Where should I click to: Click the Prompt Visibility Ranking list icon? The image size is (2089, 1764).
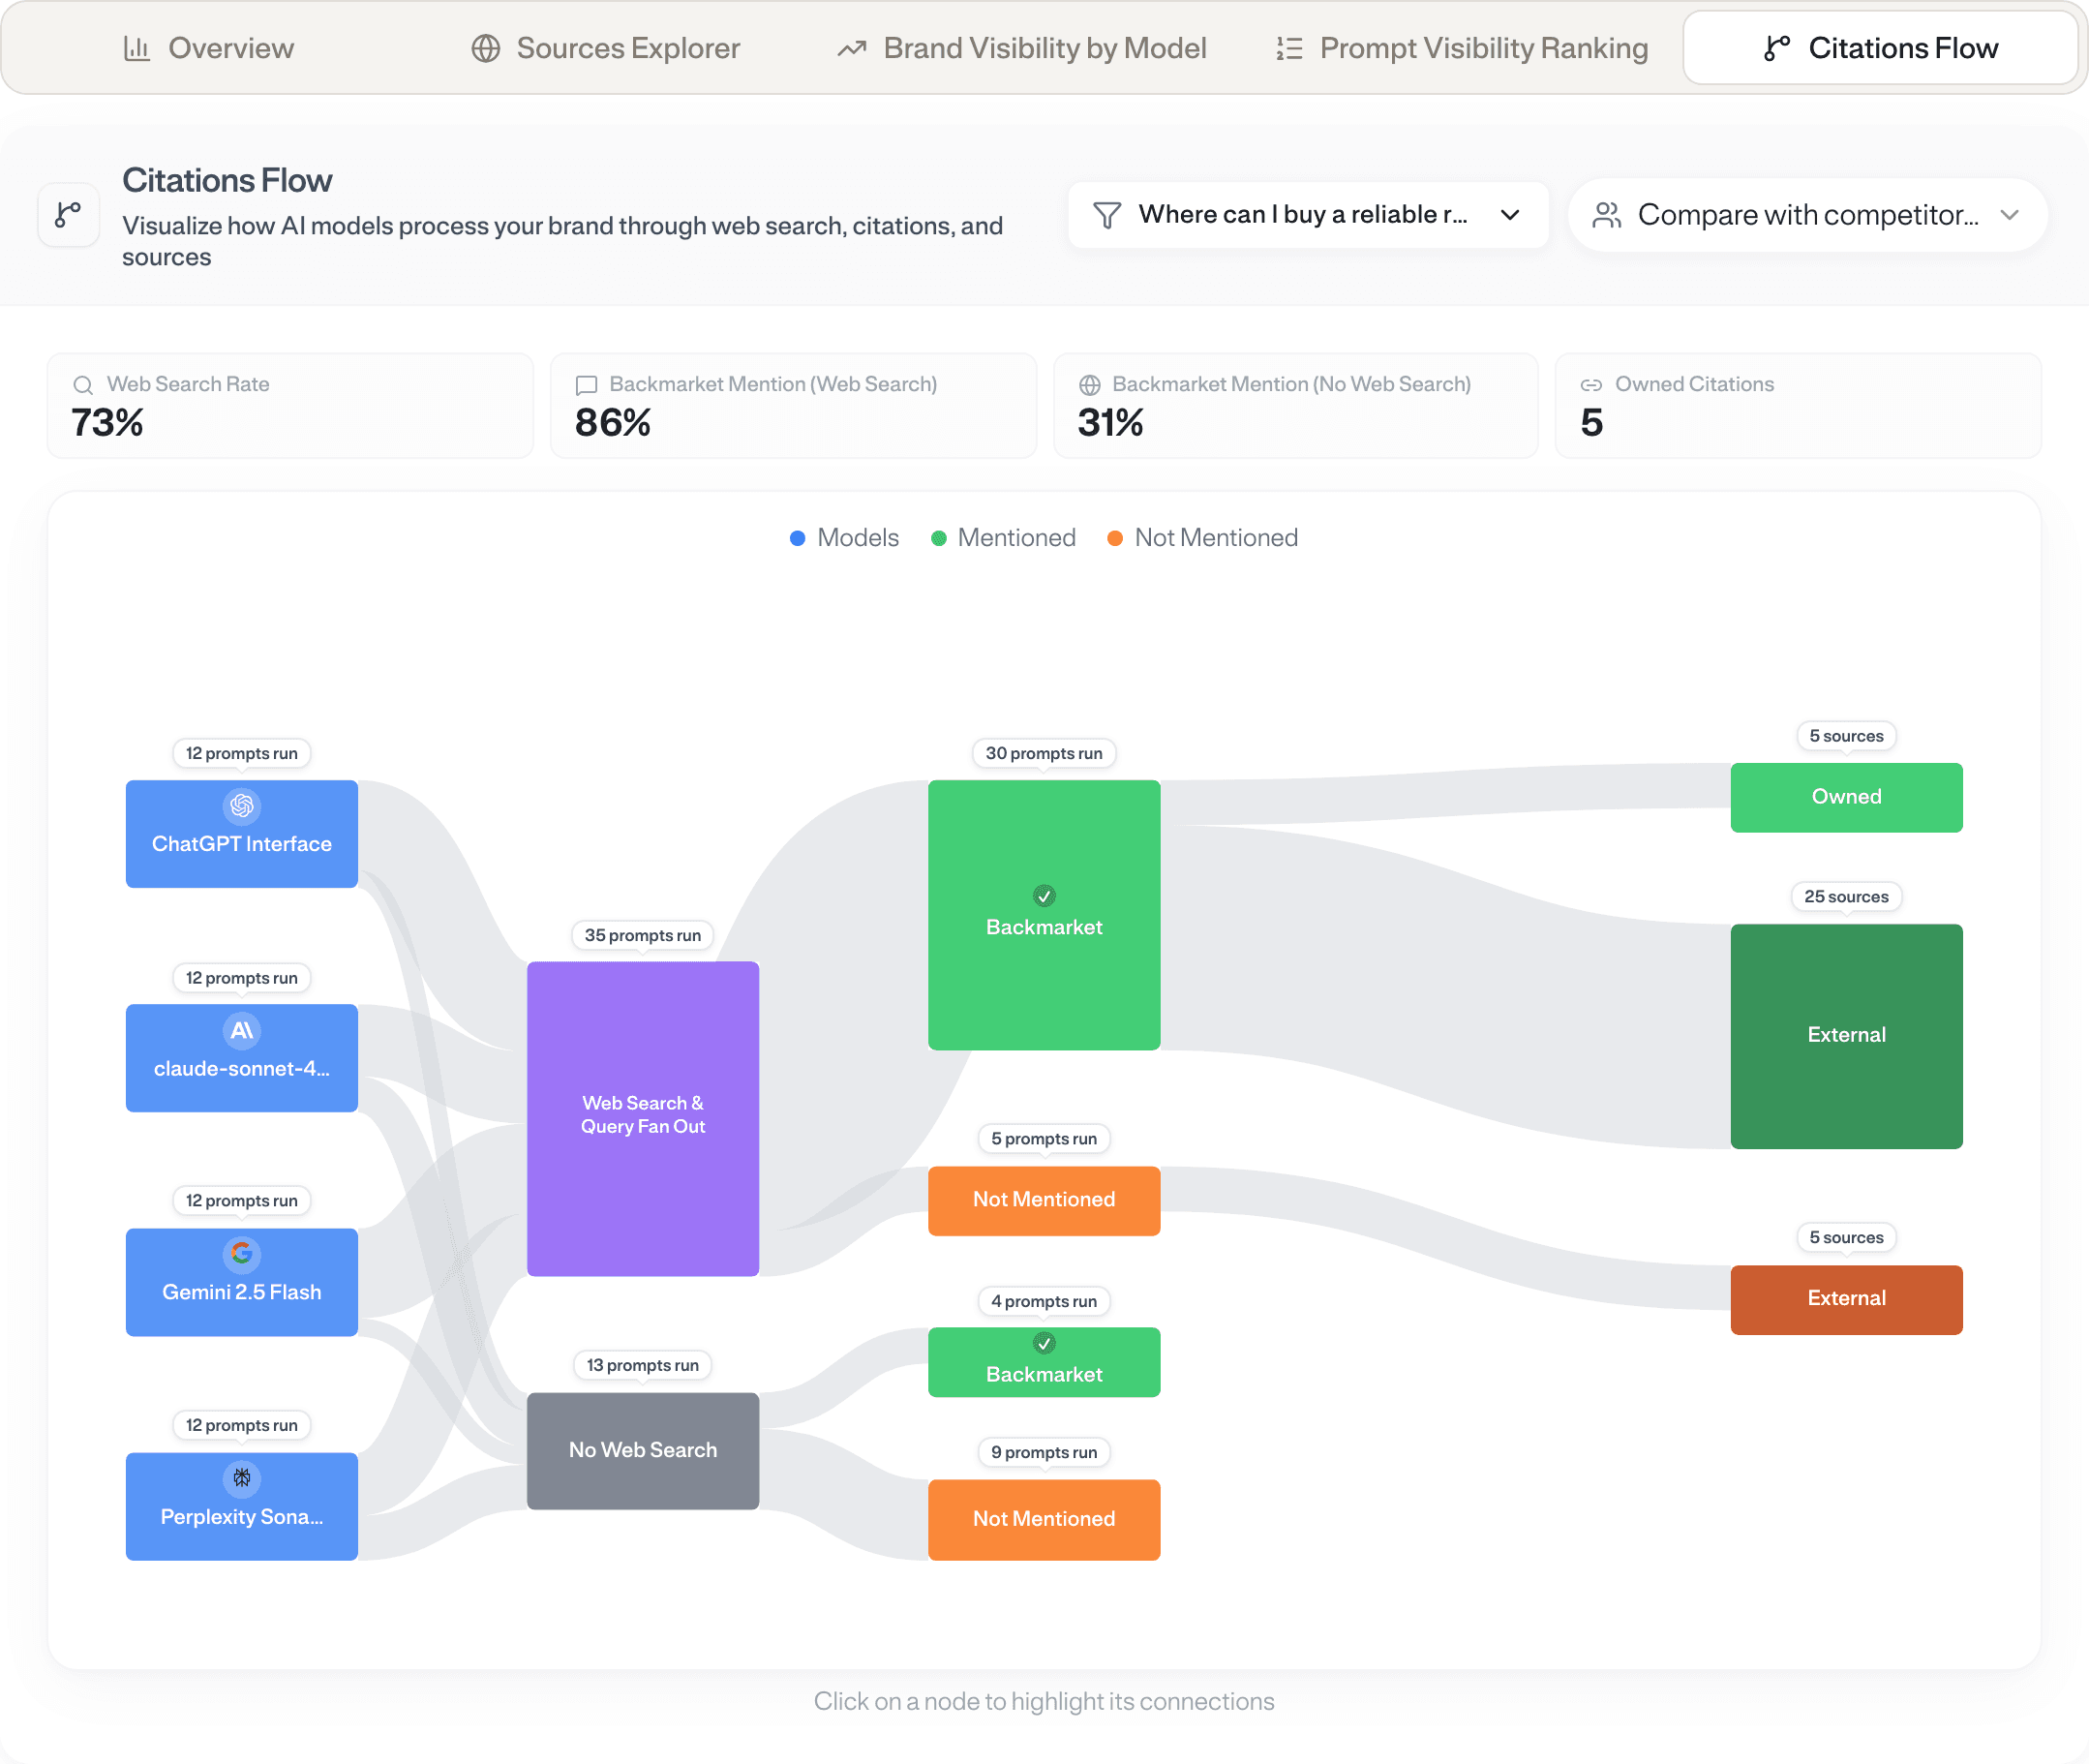click(x=1290, y=48)
